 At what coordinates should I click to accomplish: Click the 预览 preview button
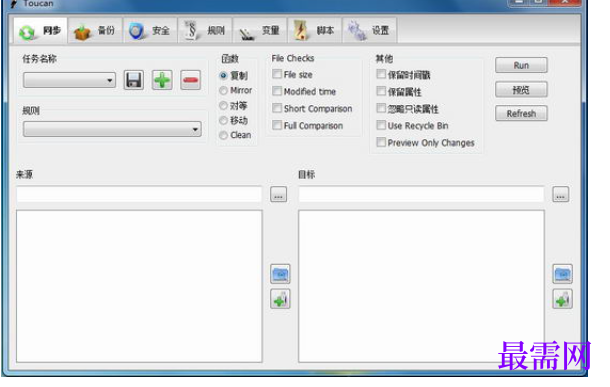pyautogui.click(x=521, y=90)
